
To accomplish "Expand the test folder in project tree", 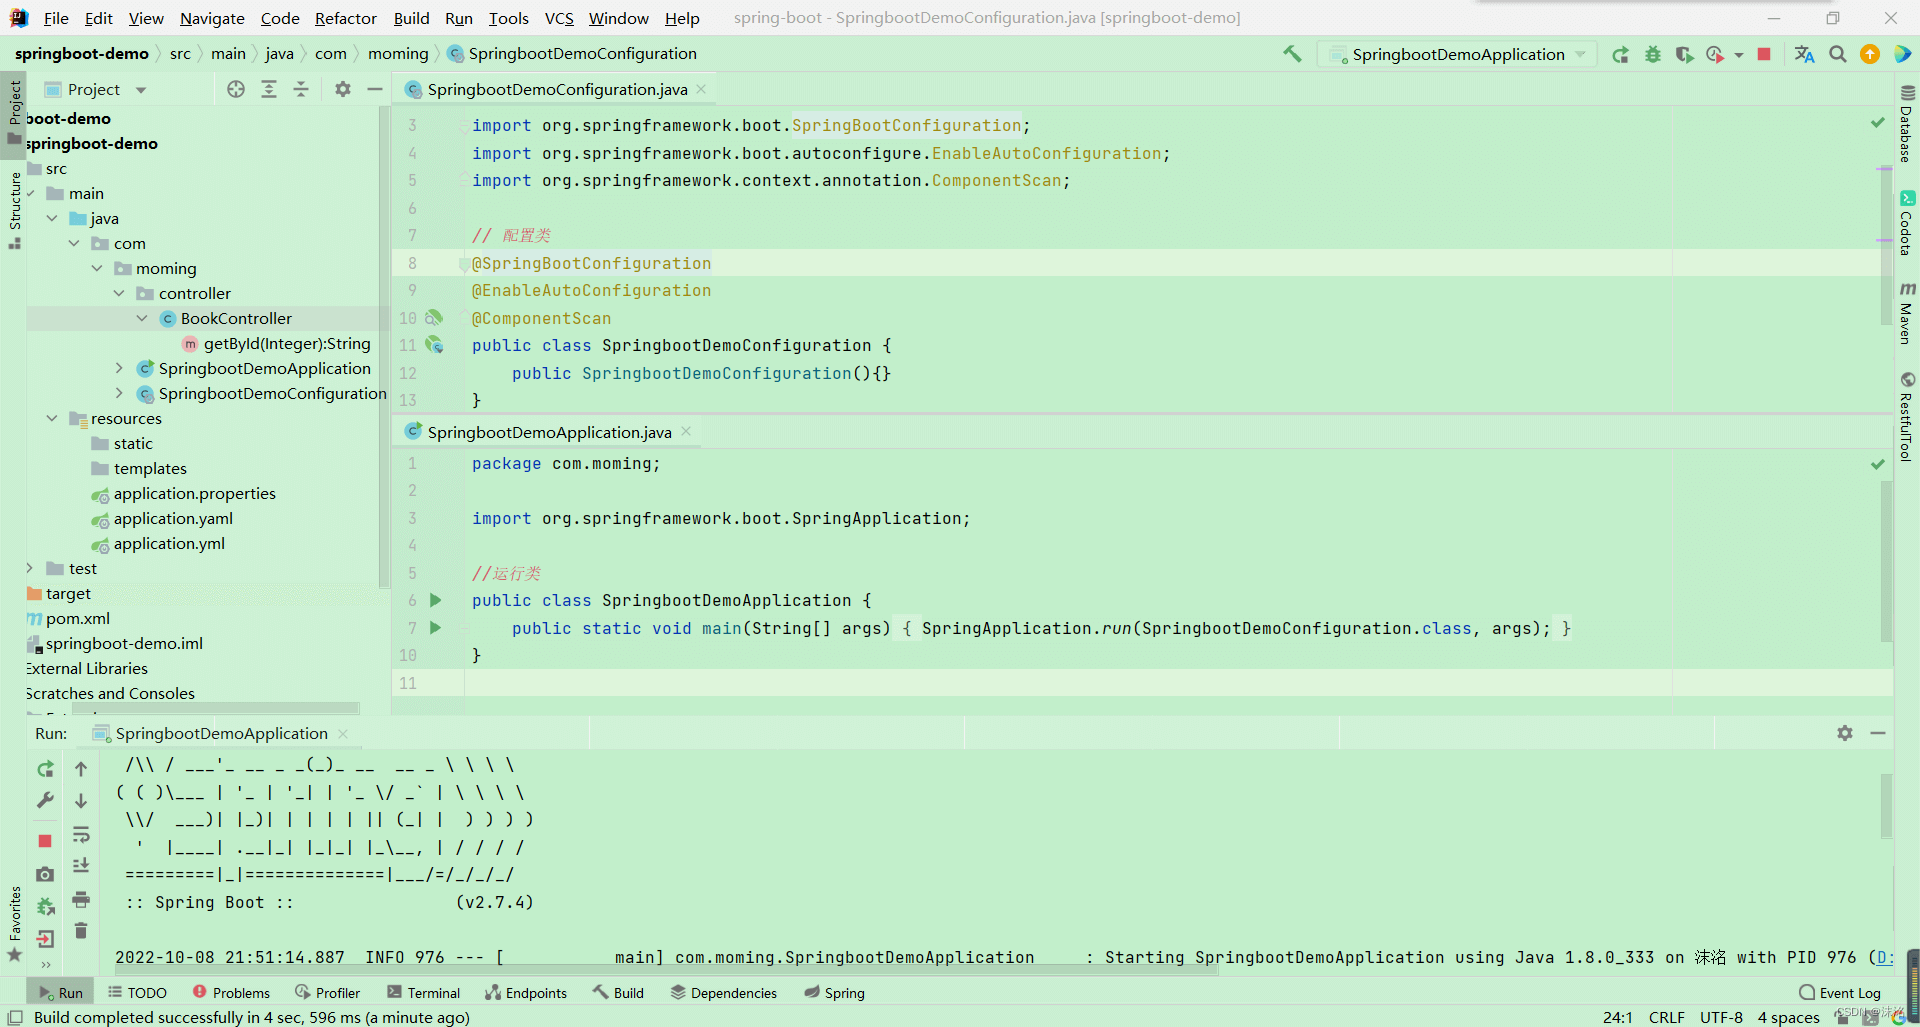I will 30,568.
